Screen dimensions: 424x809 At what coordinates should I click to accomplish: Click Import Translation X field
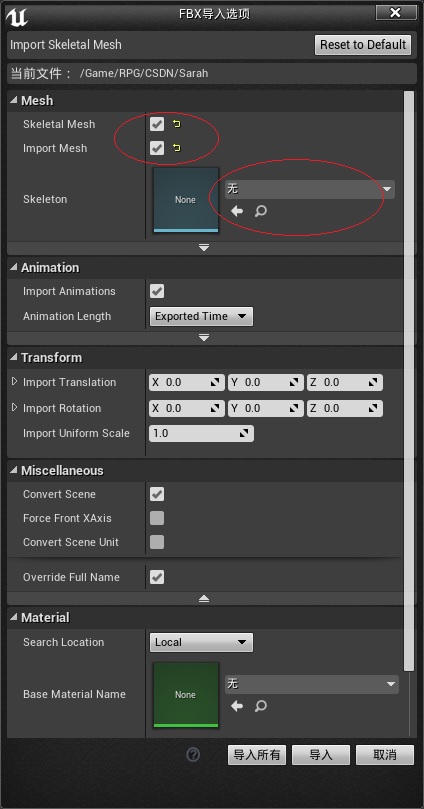point(187,382)
